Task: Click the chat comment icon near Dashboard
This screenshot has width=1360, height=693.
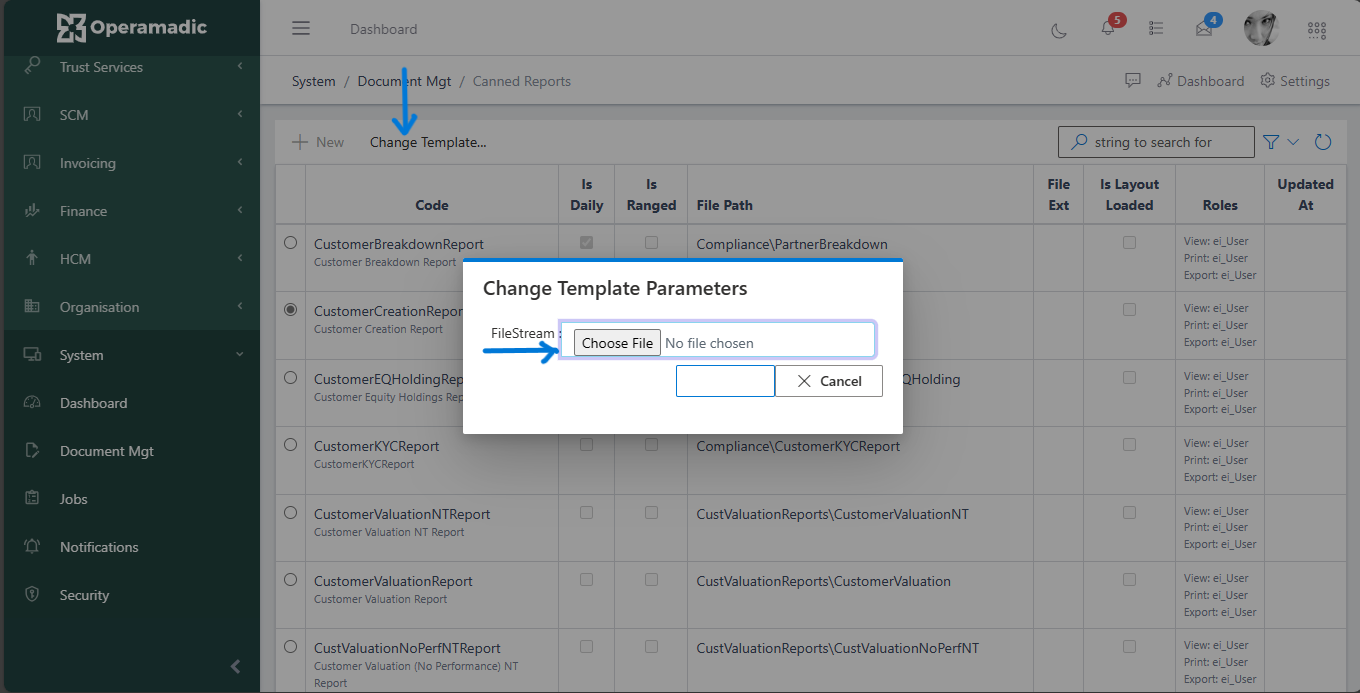Action: [1133, 80]
